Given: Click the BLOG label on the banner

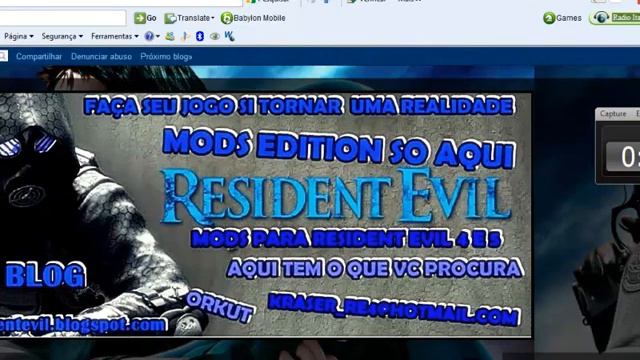Looking at the screenshot, I should (x=45, y=276).
